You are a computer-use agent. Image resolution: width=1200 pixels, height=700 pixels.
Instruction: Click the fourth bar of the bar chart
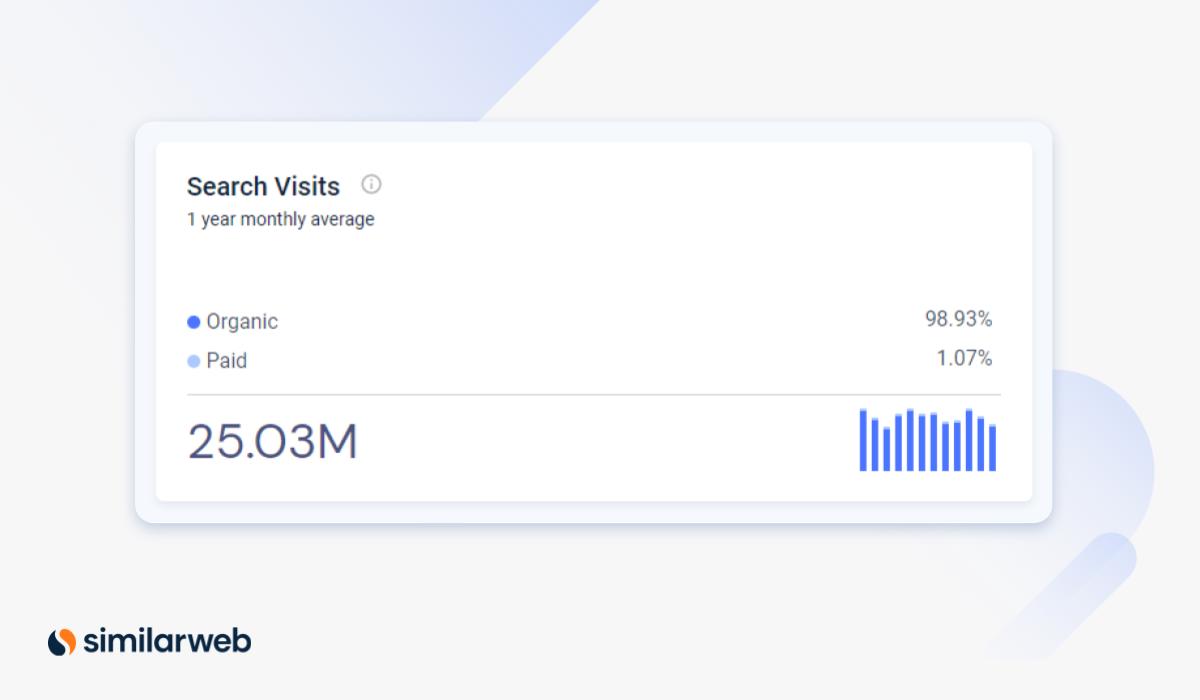click(898, 443)
